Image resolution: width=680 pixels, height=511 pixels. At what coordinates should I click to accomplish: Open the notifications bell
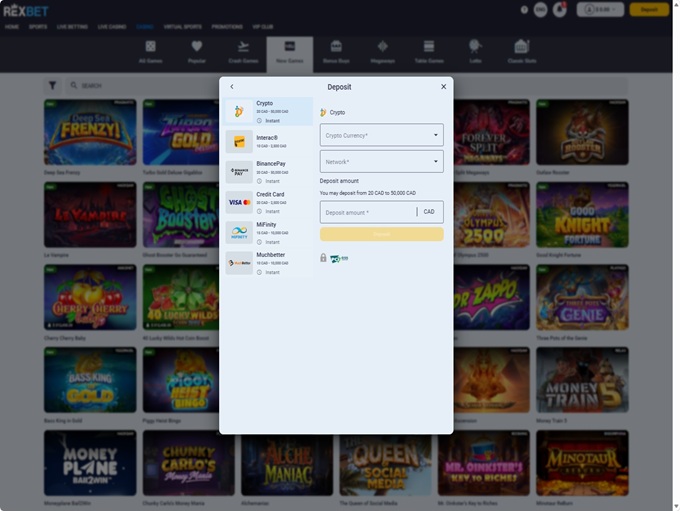coord(559,10)
